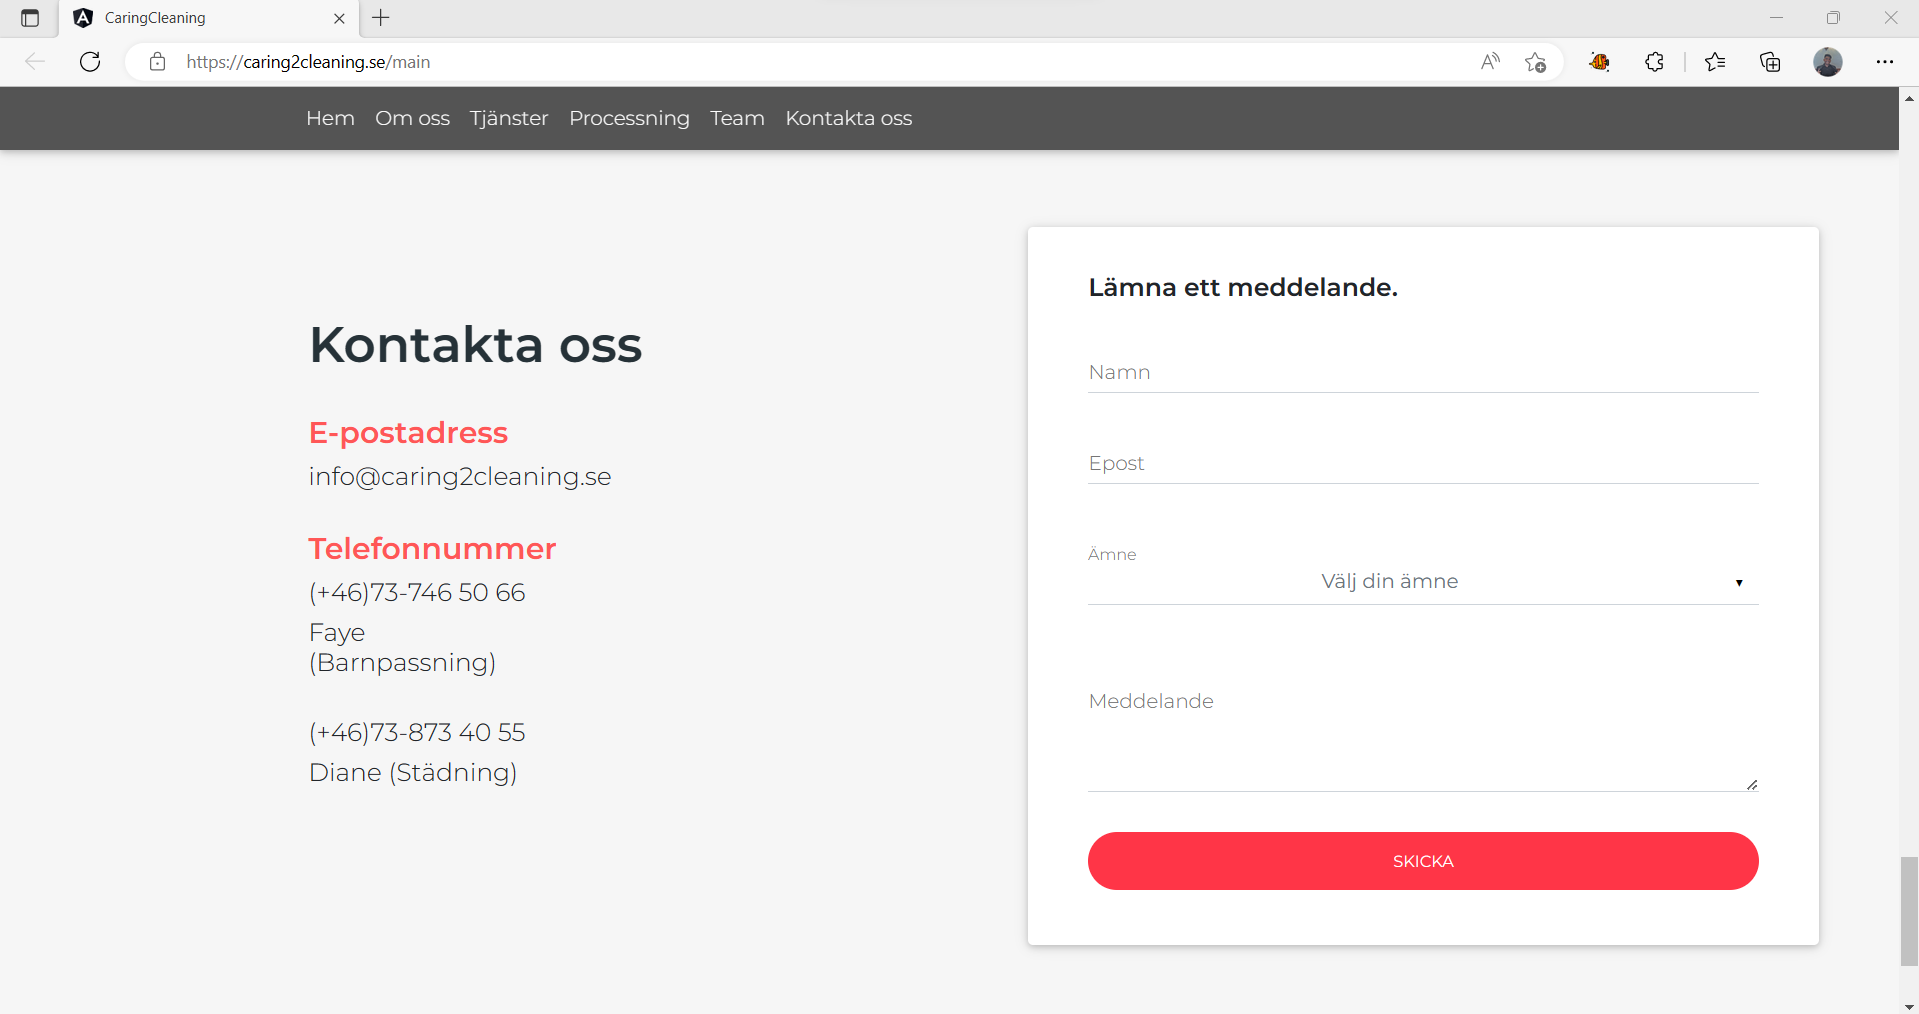
Task: Open the Tjänster navigation item
Action: click(509, 118)
